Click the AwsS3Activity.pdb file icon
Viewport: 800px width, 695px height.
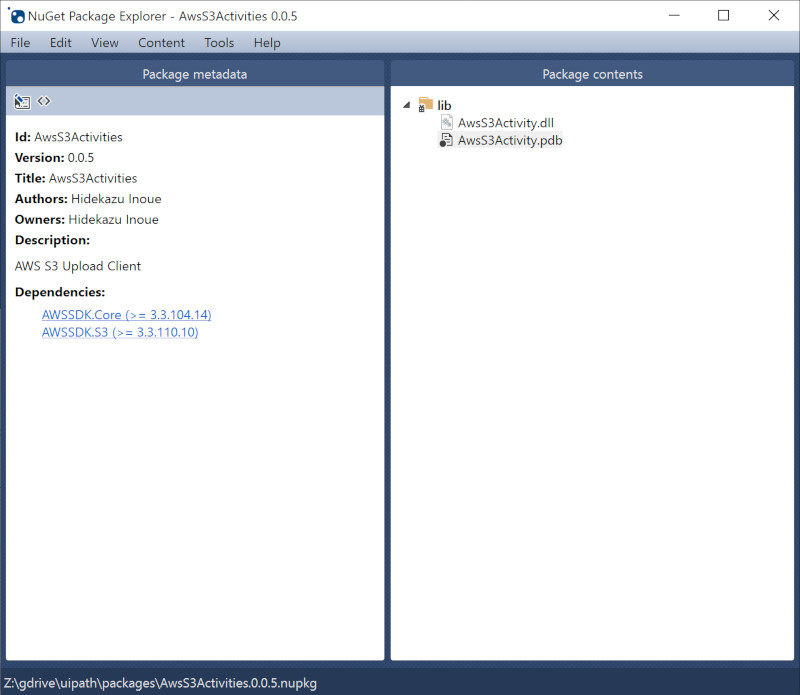(447, 141)
